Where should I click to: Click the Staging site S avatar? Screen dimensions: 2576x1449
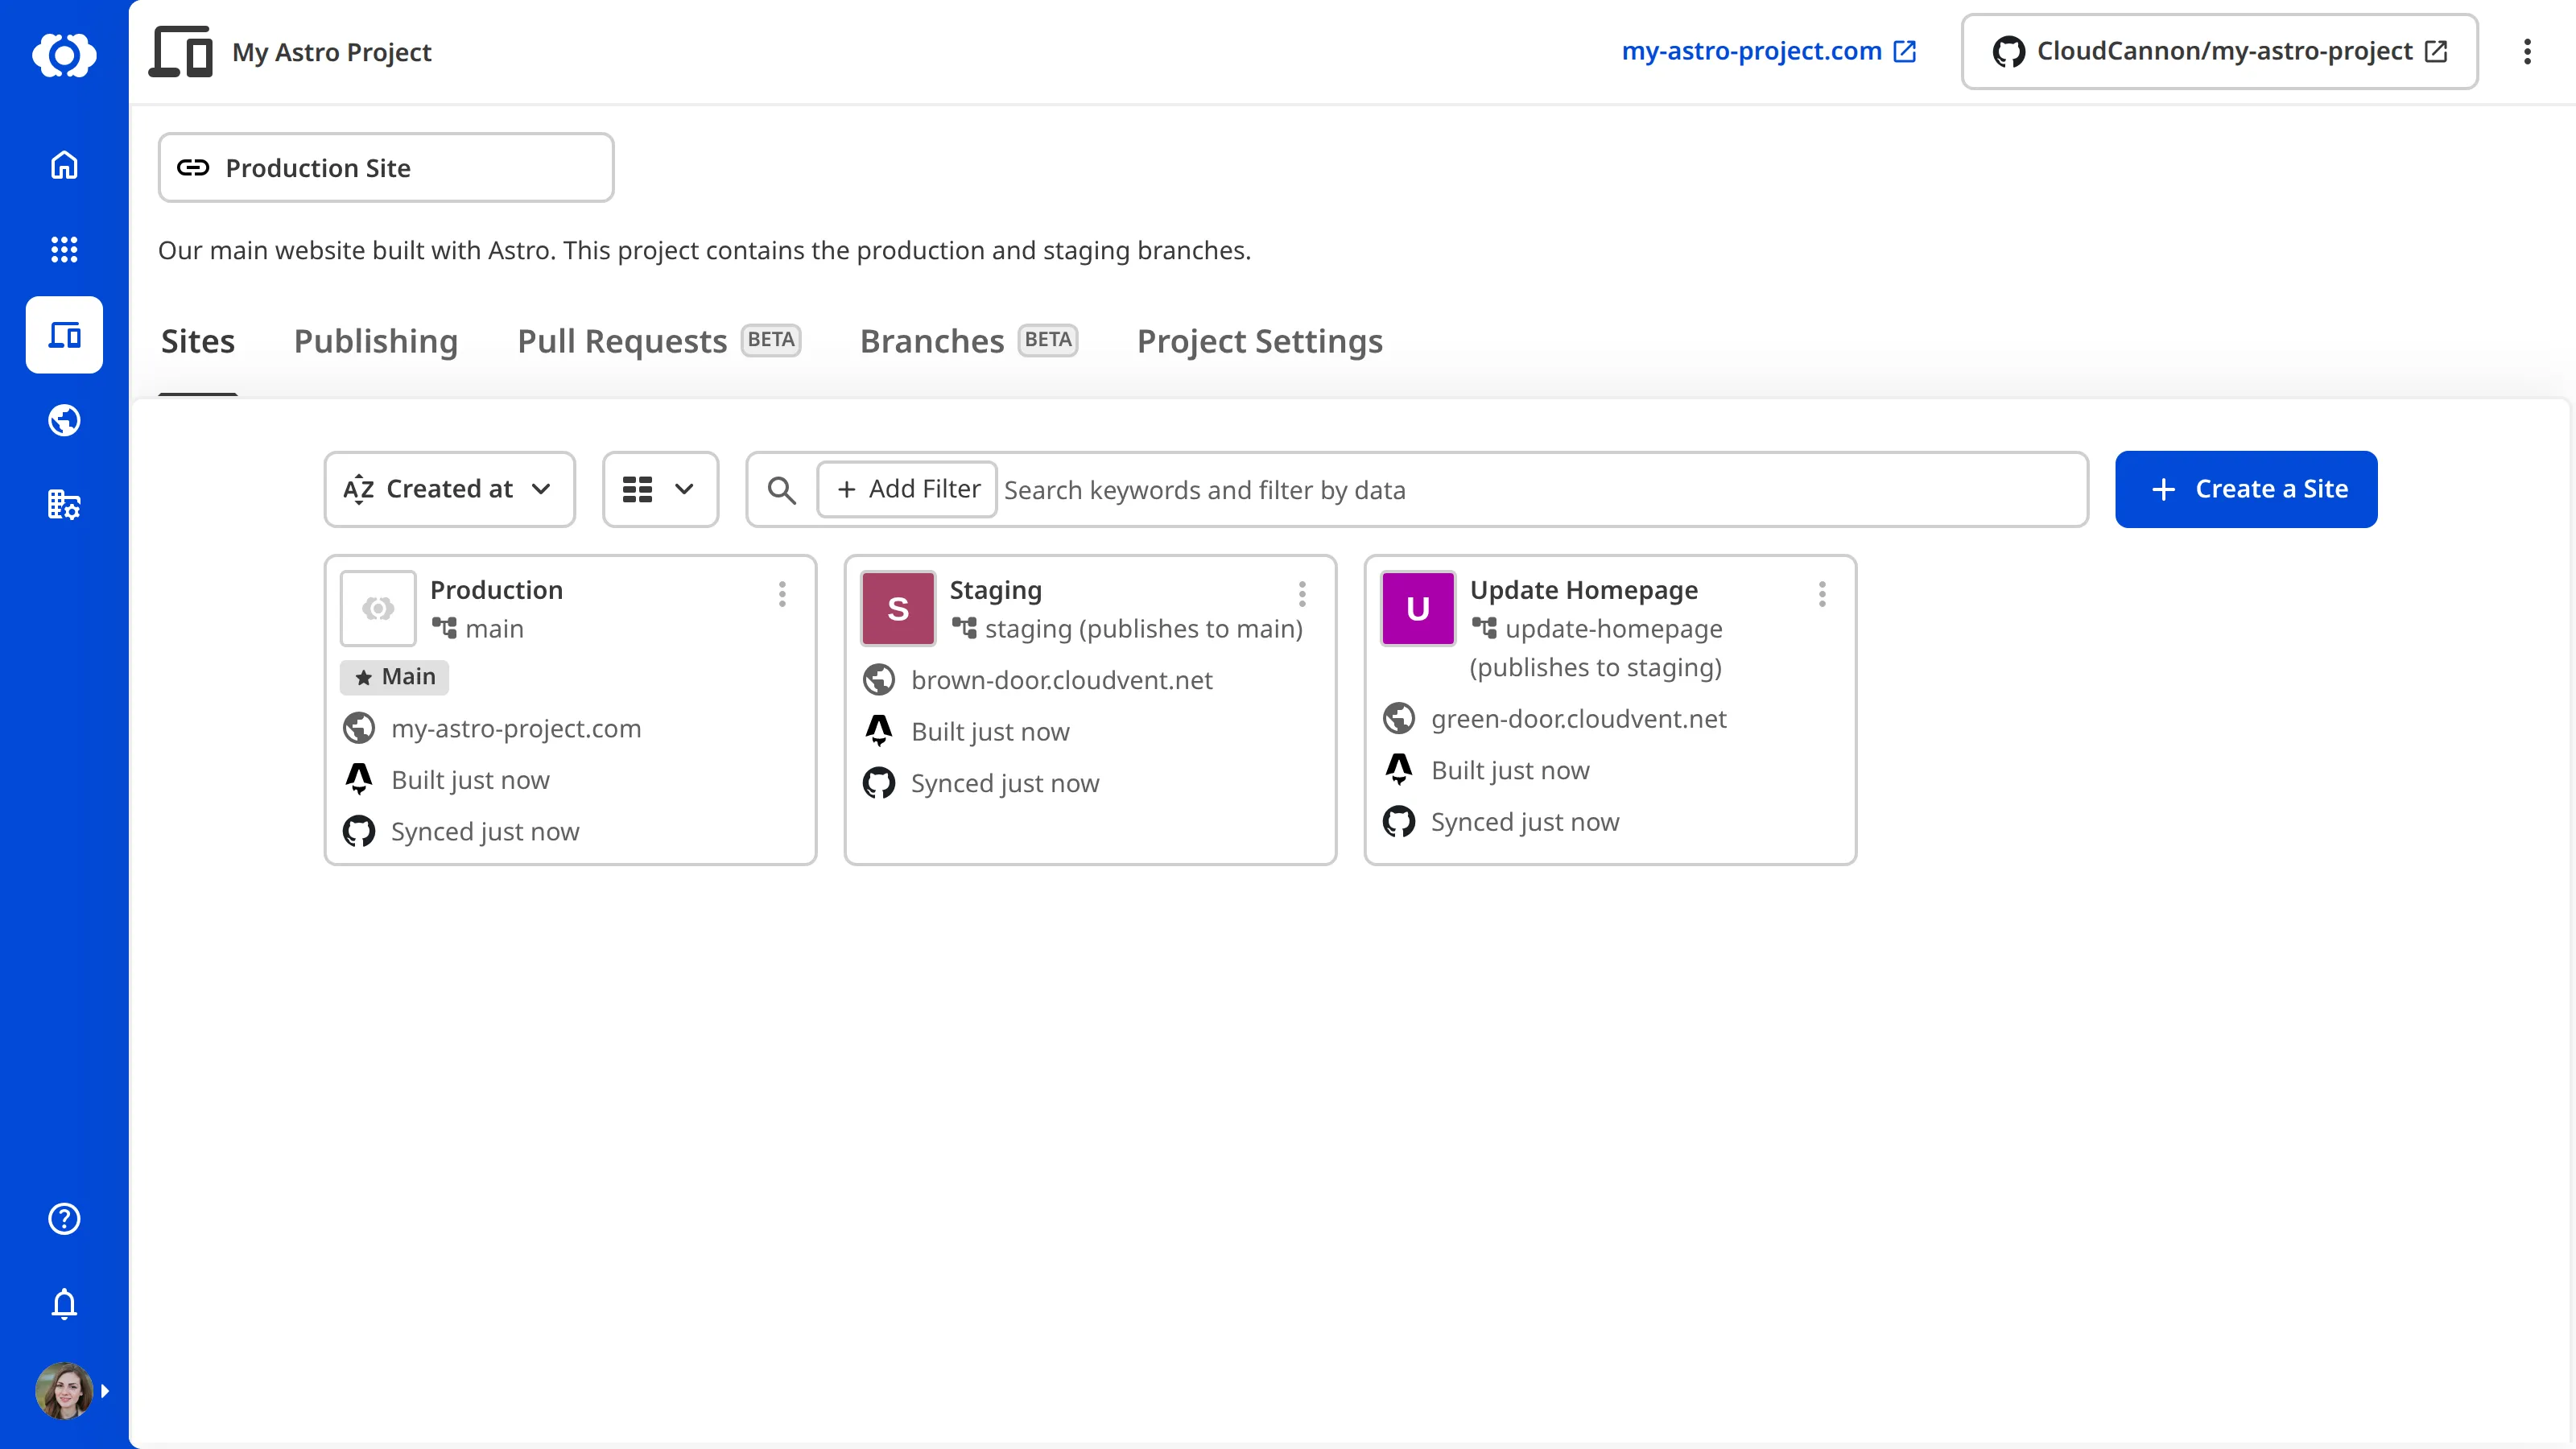click(x=898, y=608)
